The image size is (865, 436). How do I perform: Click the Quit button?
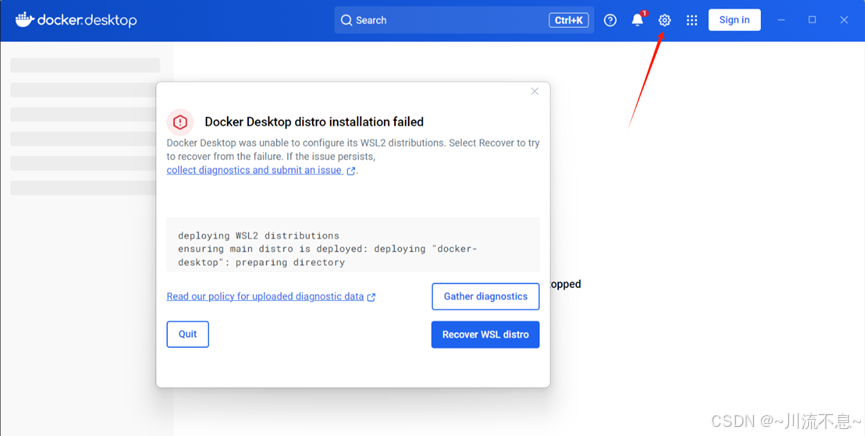tap(188, 334)
